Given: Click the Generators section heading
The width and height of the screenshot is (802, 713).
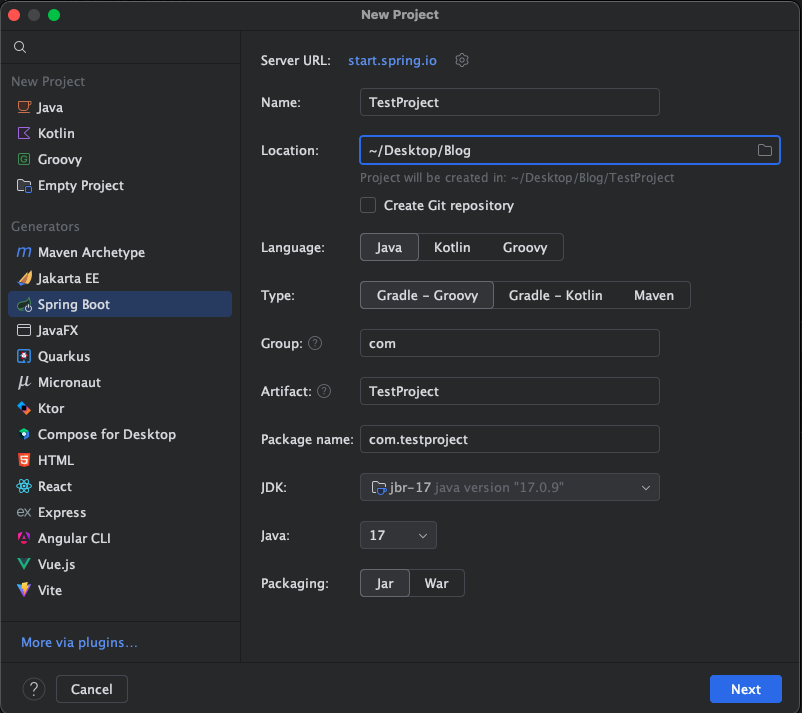Looking at the screenshot, I should 46,227.
